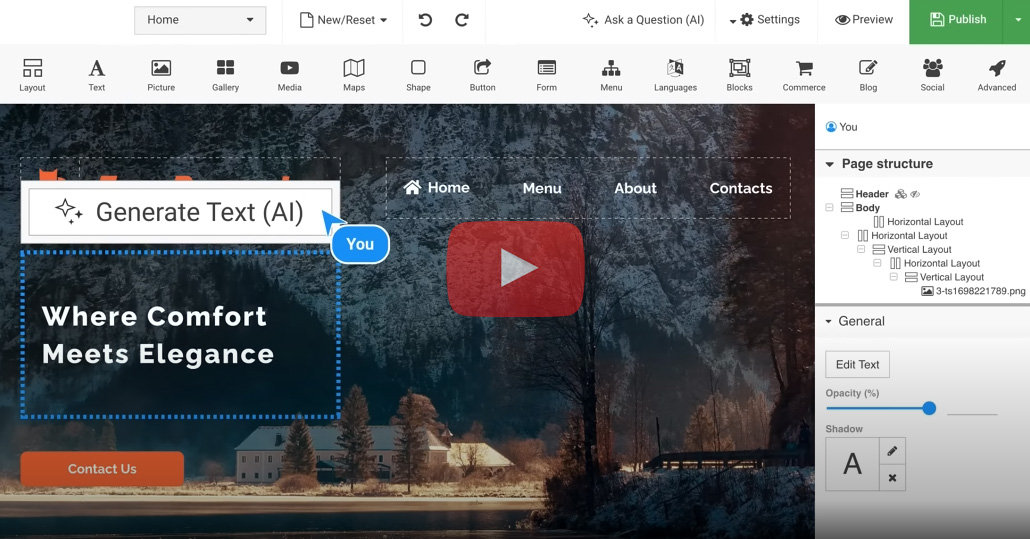The width and height of the screenshot is (1030, 539).
Task: Insert a Media element
Action: tap(290, 75)
